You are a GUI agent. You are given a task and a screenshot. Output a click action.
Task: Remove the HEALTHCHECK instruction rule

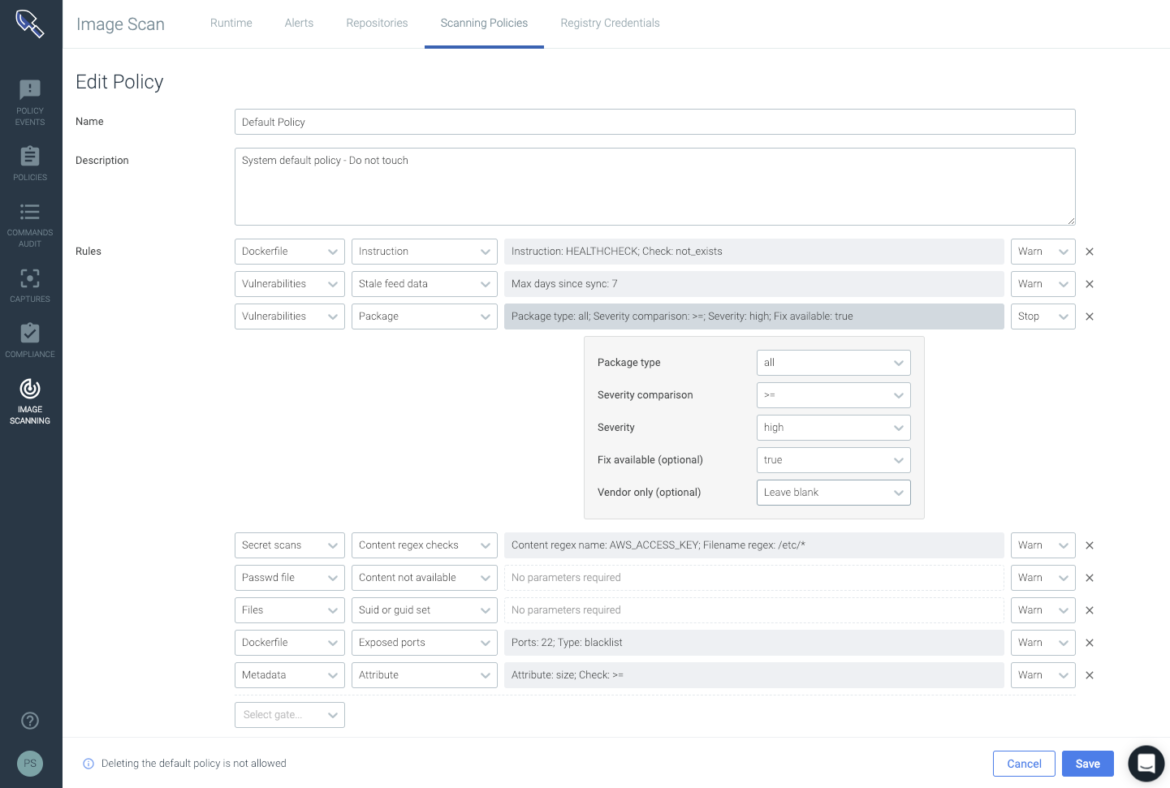click(x=1089, y=251)
